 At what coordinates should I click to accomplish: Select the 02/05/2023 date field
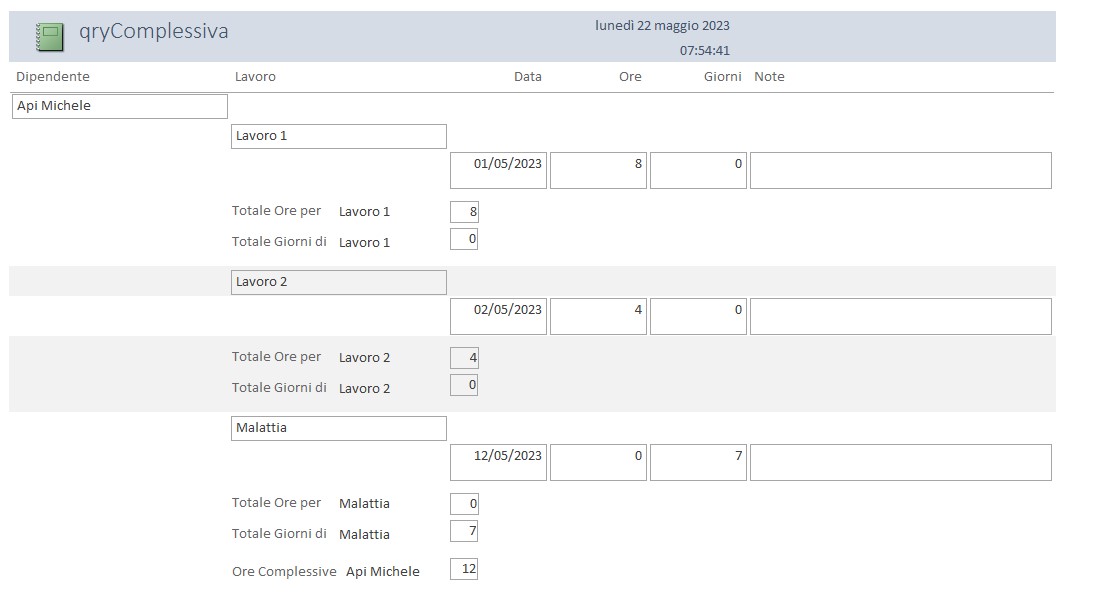(x=498, y=316)
